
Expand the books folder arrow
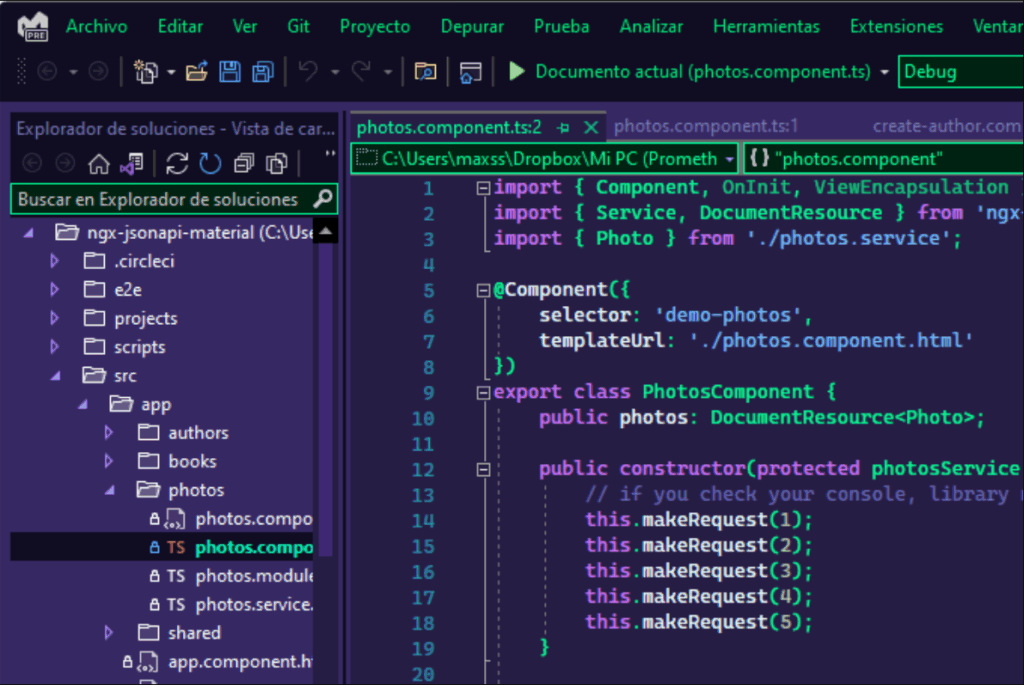(109, 461)
